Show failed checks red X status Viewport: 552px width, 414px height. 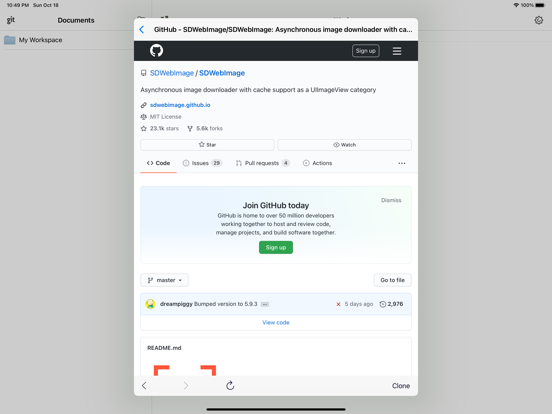click(338, 304)
